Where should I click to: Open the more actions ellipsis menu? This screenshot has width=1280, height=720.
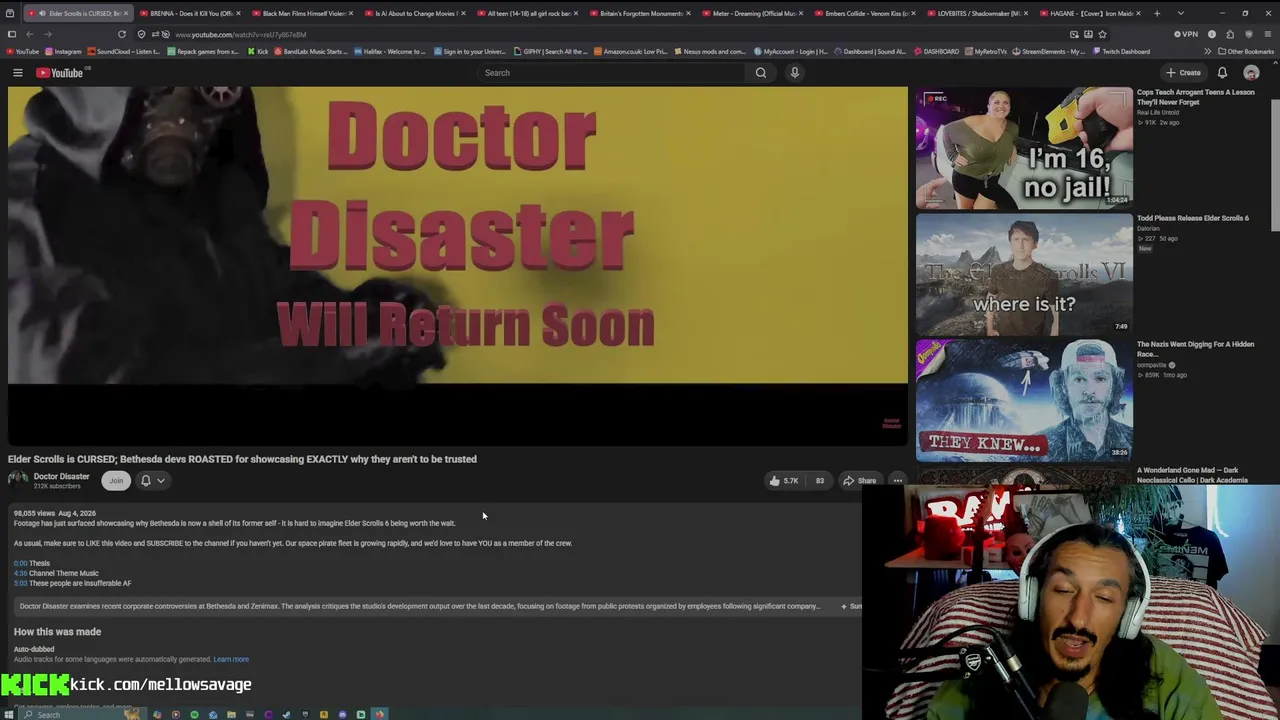[x=897, y=481]
